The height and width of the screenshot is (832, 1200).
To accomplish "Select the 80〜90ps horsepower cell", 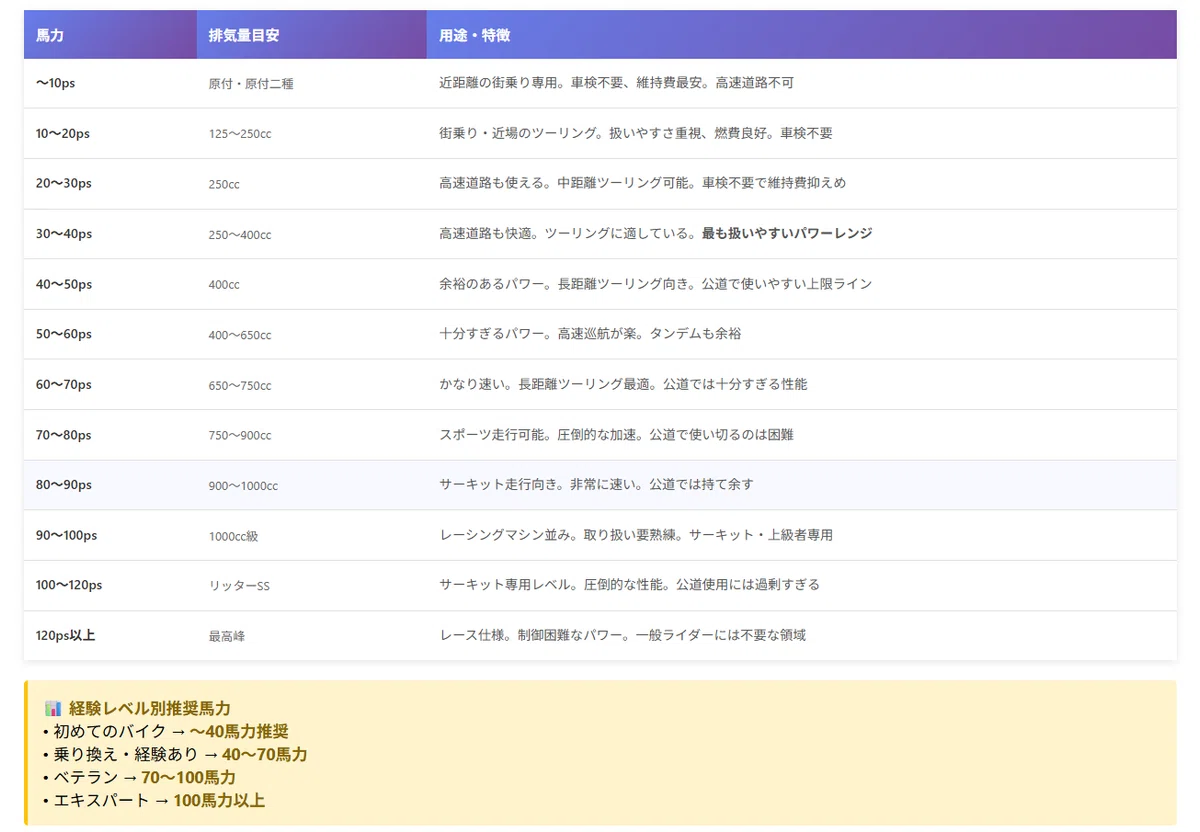I will click(x=110, y=485).
